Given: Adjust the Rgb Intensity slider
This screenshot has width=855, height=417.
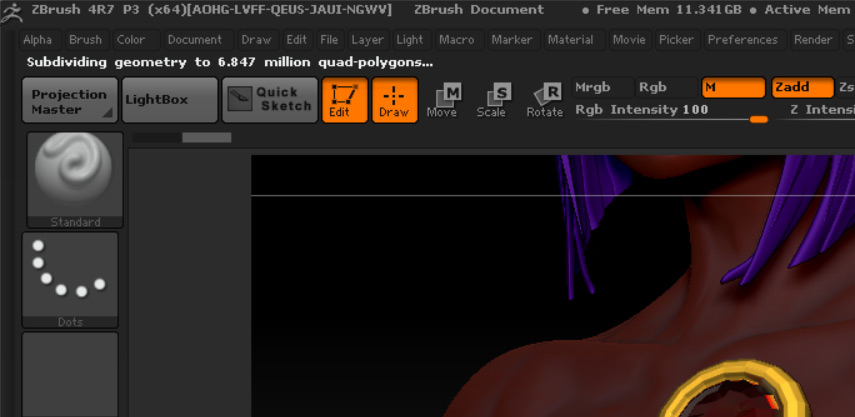Looking at the screenshot, I should (x=673, y=111).
